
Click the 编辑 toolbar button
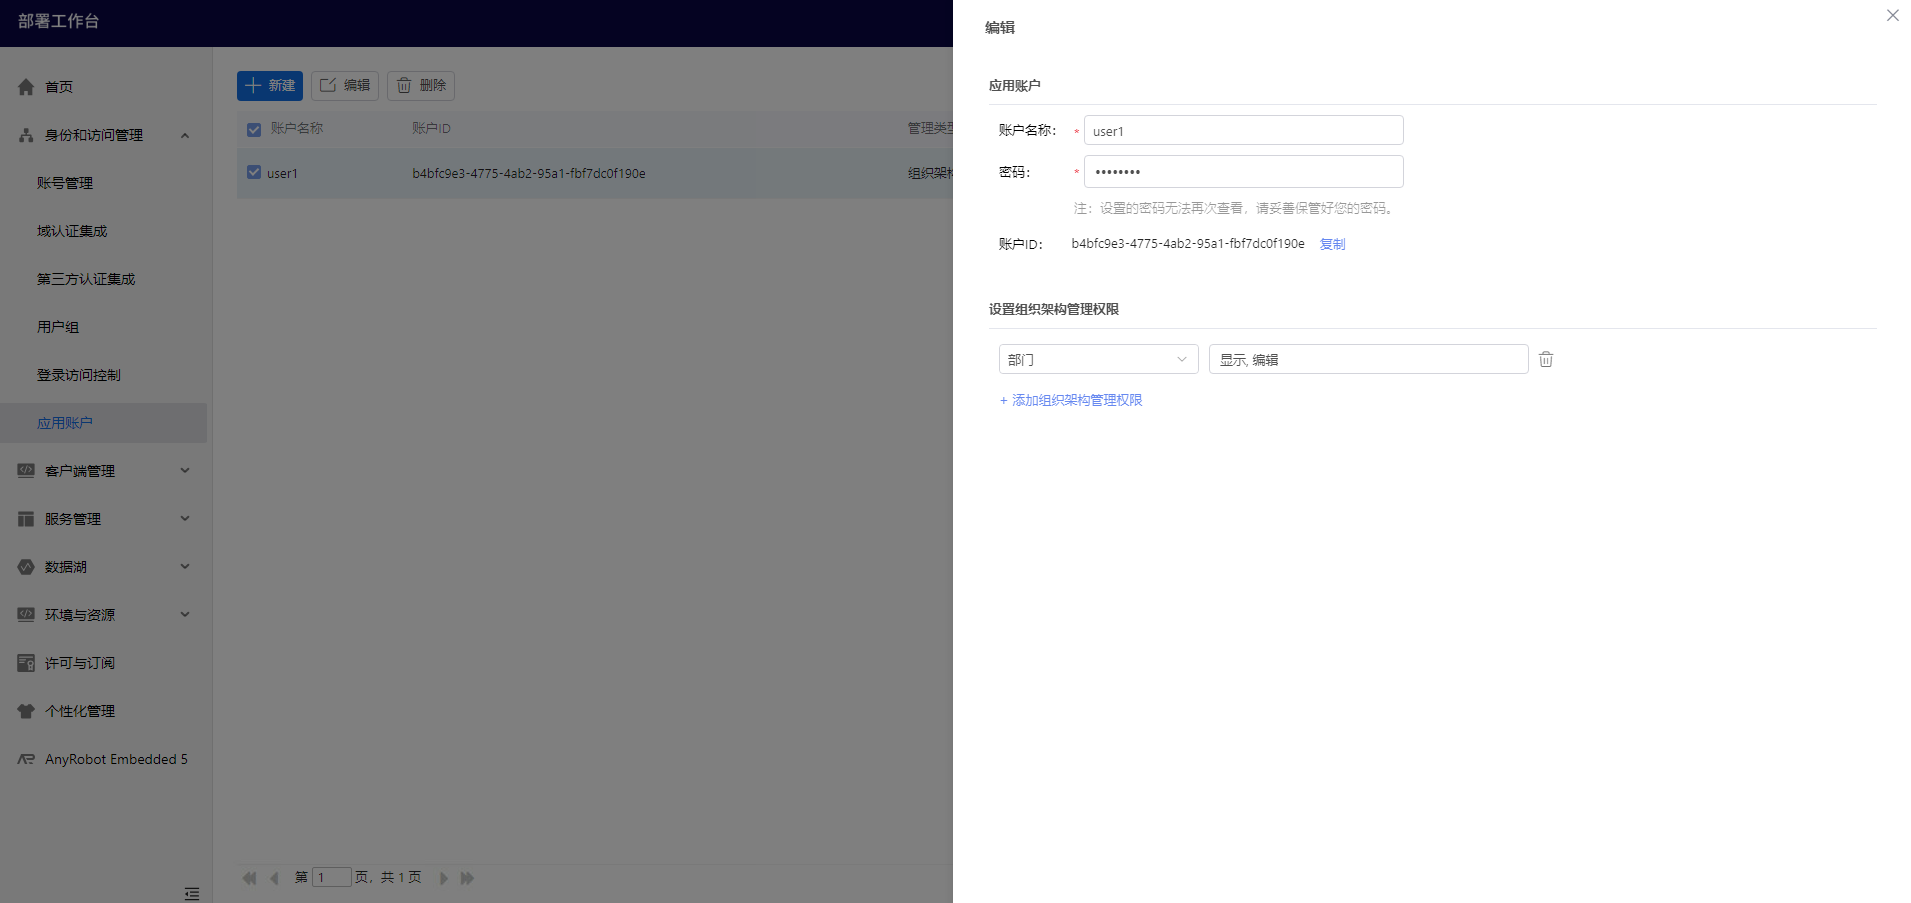[345, 86]
